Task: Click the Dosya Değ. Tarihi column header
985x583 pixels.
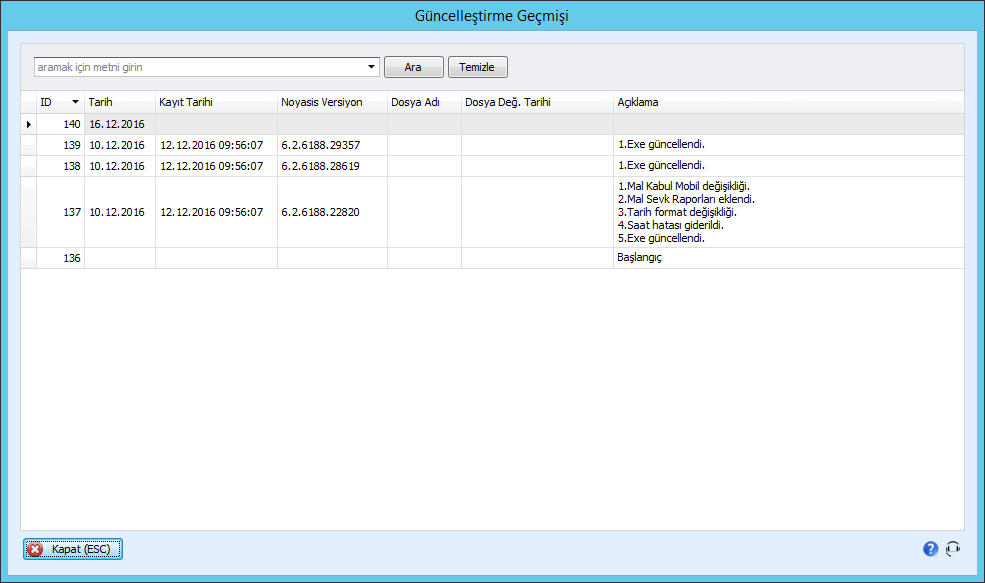Action: point(537,102)
